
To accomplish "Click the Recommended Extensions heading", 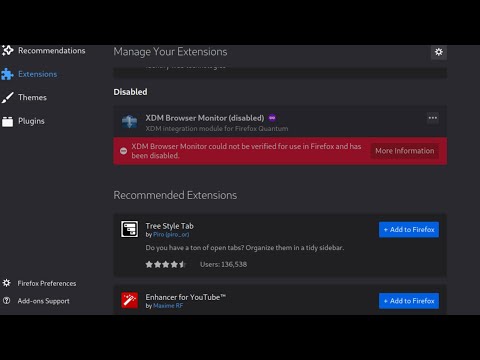I will (175, 195).
